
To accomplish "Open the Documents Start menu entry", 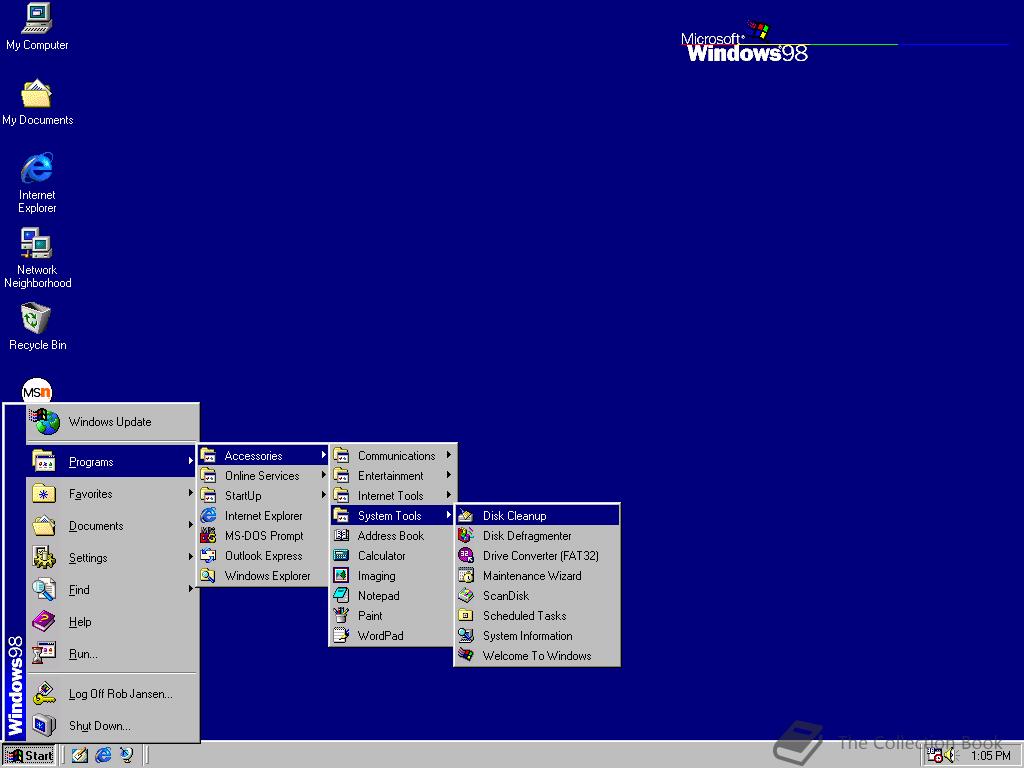I will coord(112,526).
